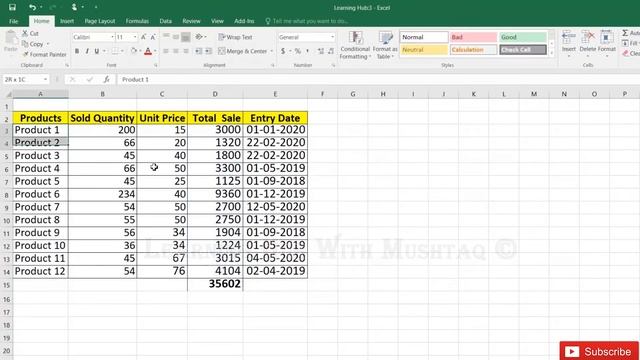This screenshot has height=360, width=640.
Task: Apply the Good cell style swatch
Action: pyautogui.click(x=523, y=37)
